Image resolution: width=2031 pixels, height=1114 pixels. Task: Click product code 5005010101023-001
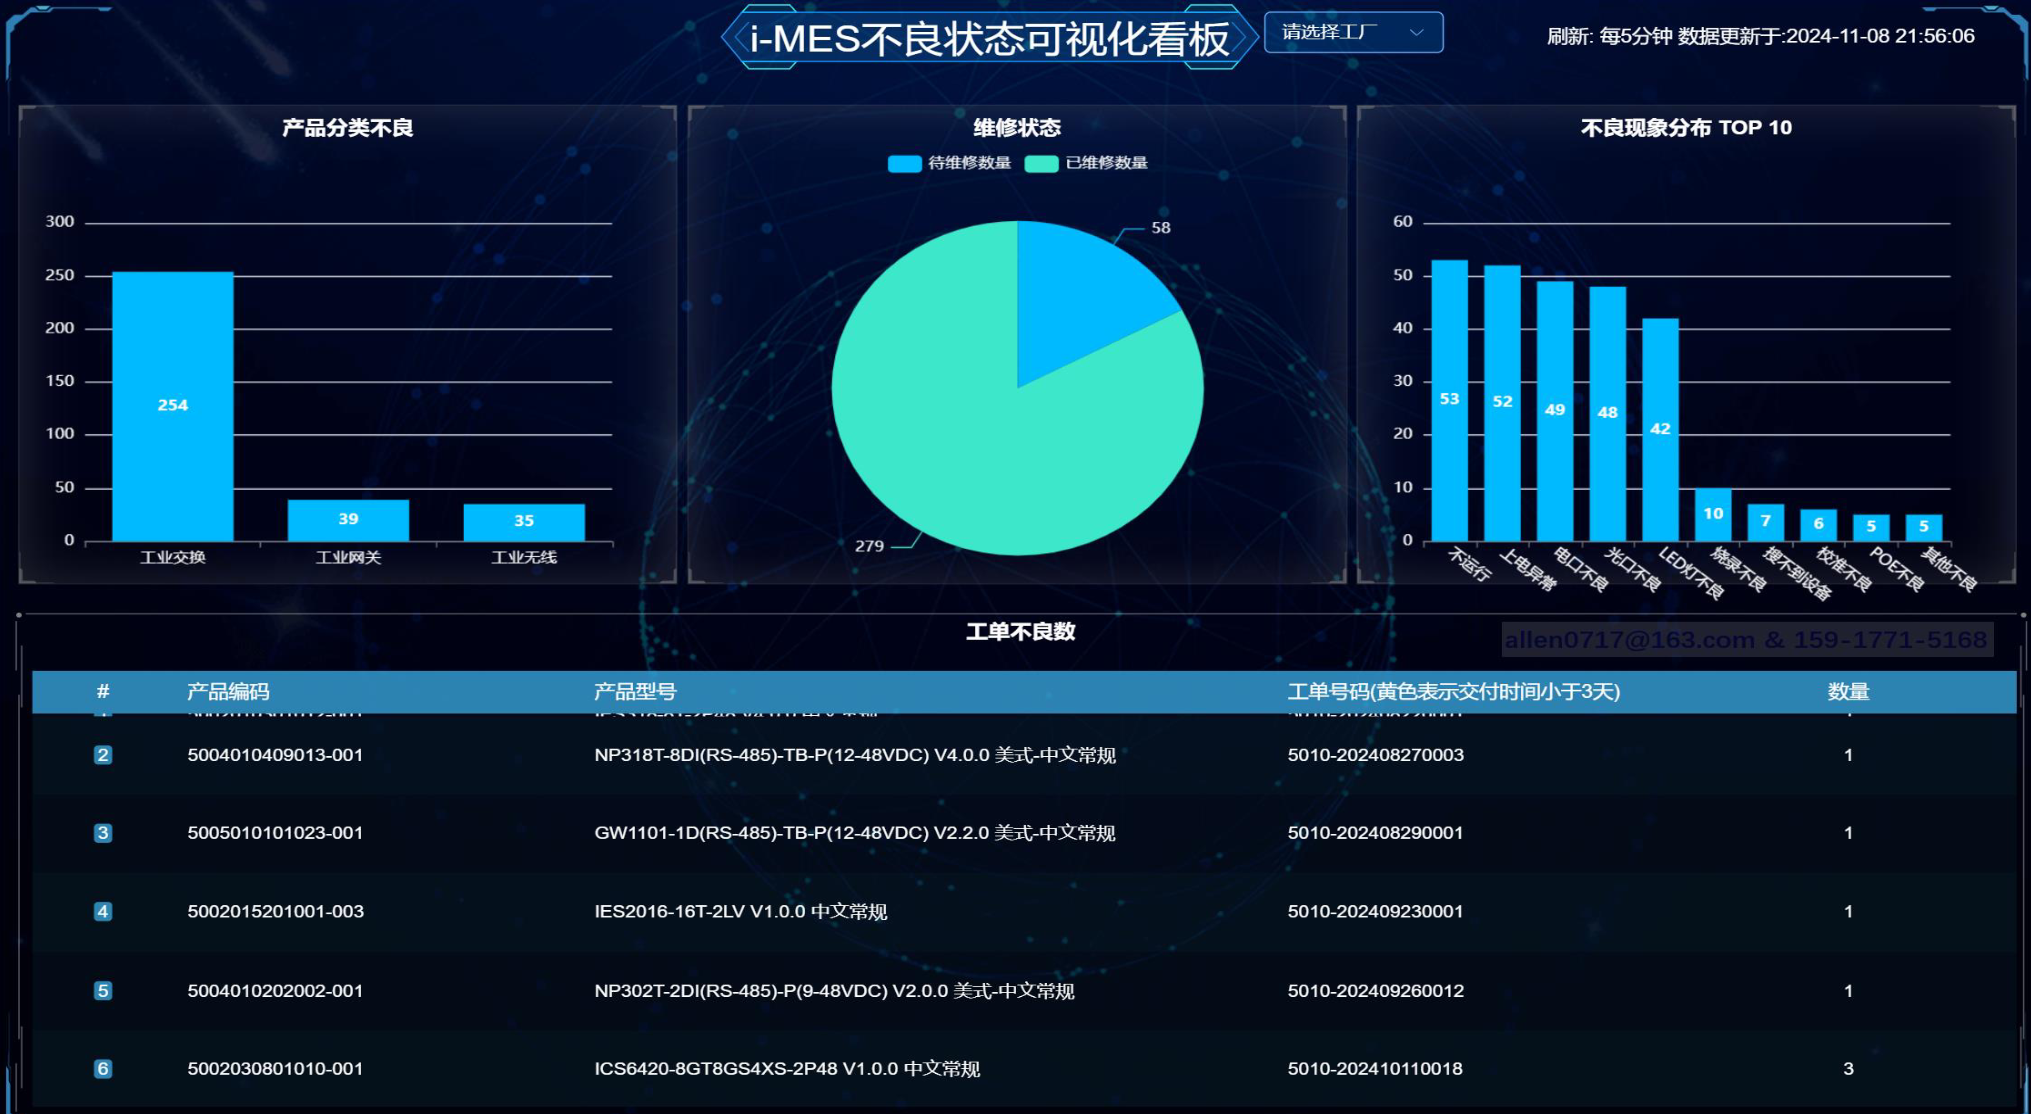pyautogui.click(x=275, y=833)
